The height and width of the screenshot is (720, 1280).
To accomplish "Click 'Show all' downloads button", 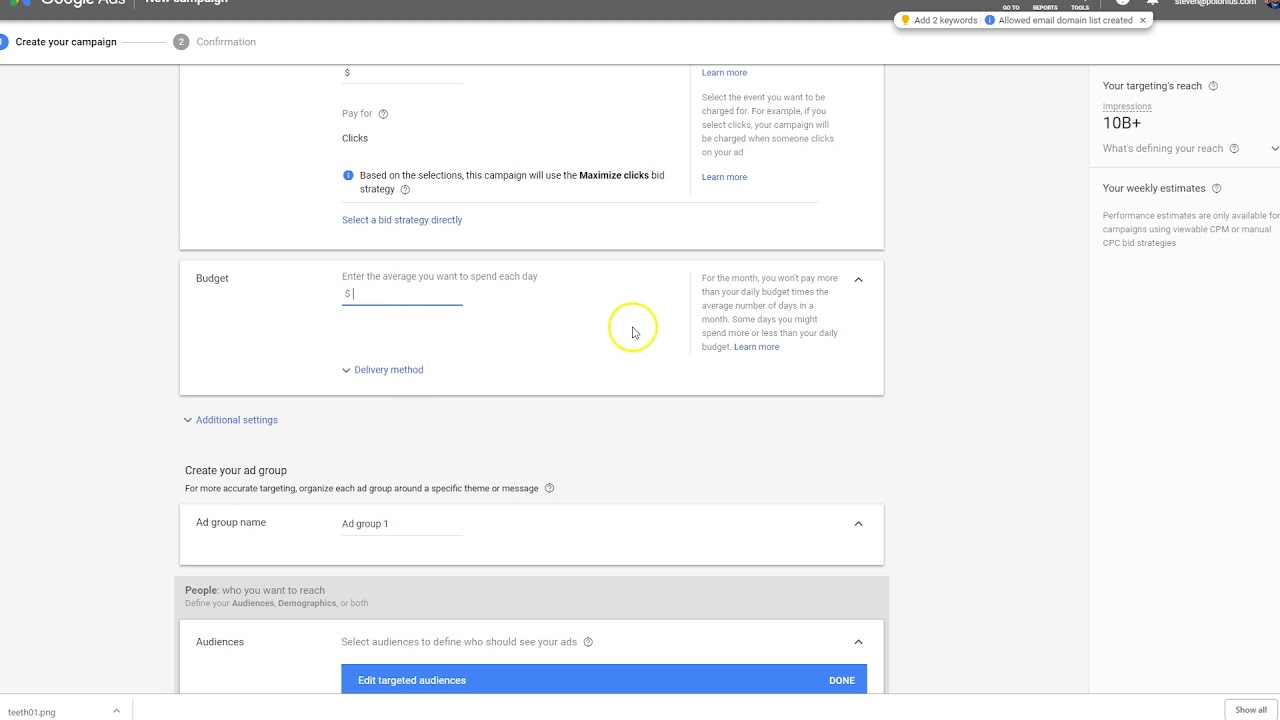I will [x=1251, y=710].
